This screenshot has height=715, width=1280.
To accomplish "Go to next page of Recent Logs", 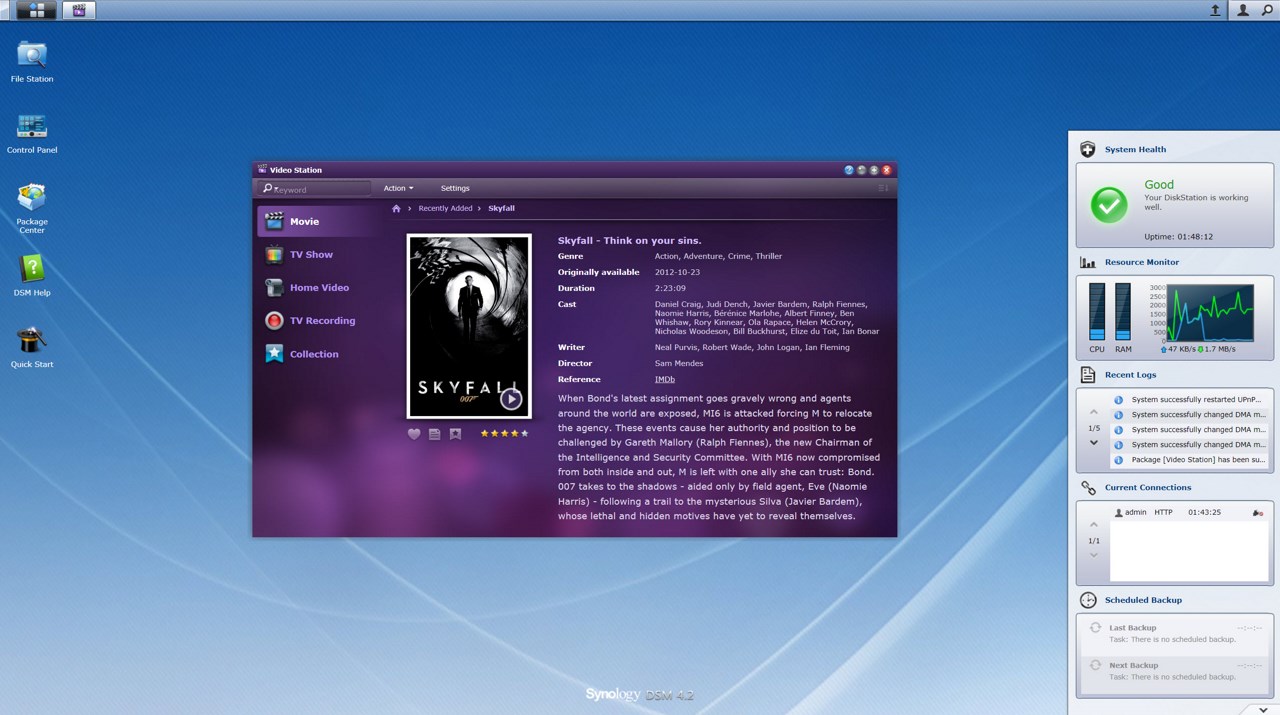I will coord(1094,442).
